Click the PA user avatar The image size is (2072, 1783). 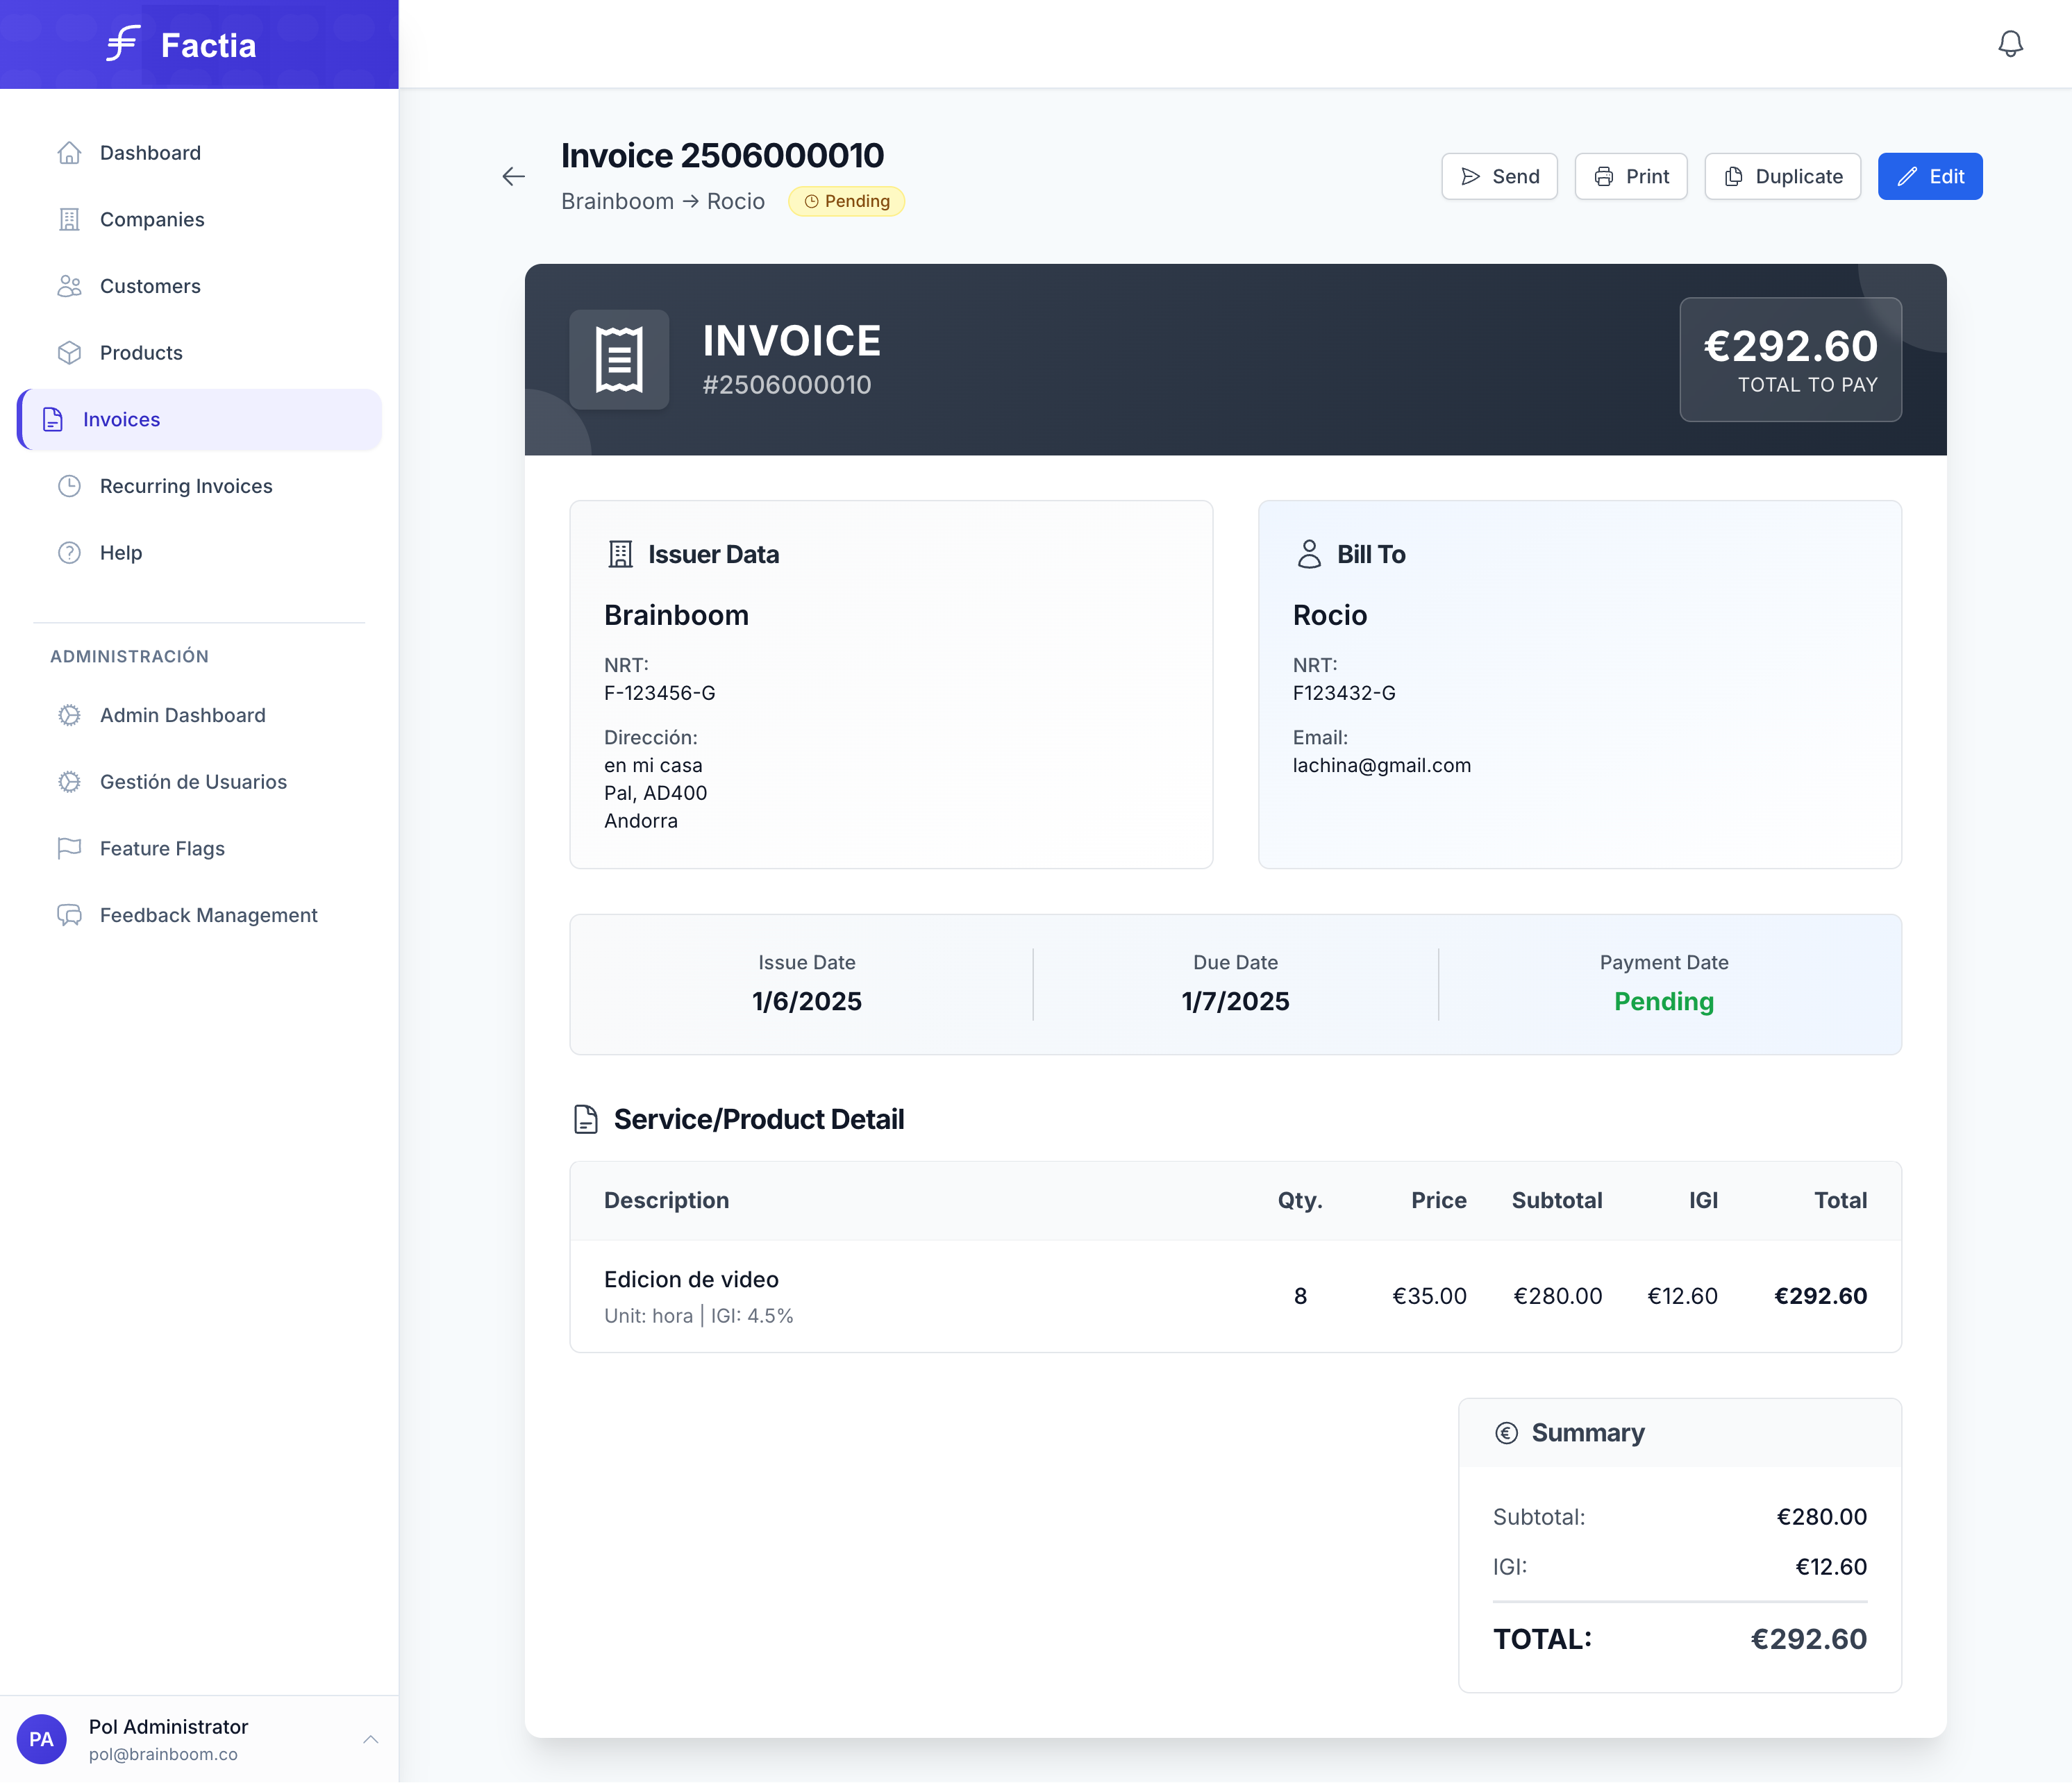tap(41, 1739)
